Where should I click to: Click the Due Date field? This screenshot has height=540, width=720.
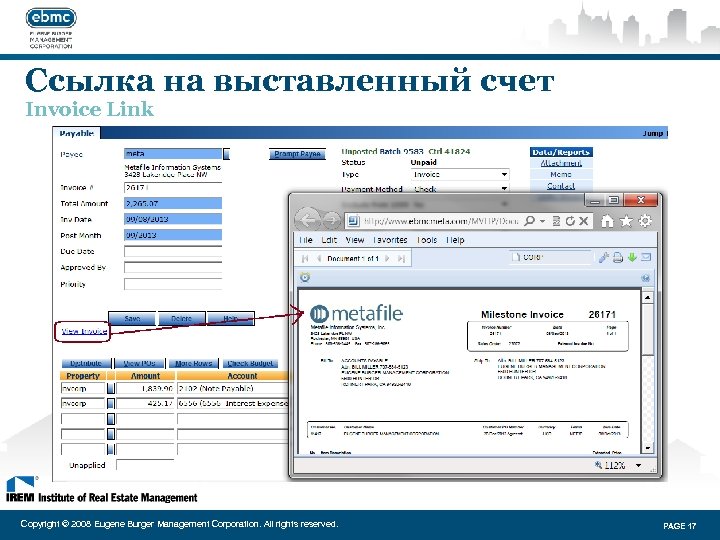173,251
